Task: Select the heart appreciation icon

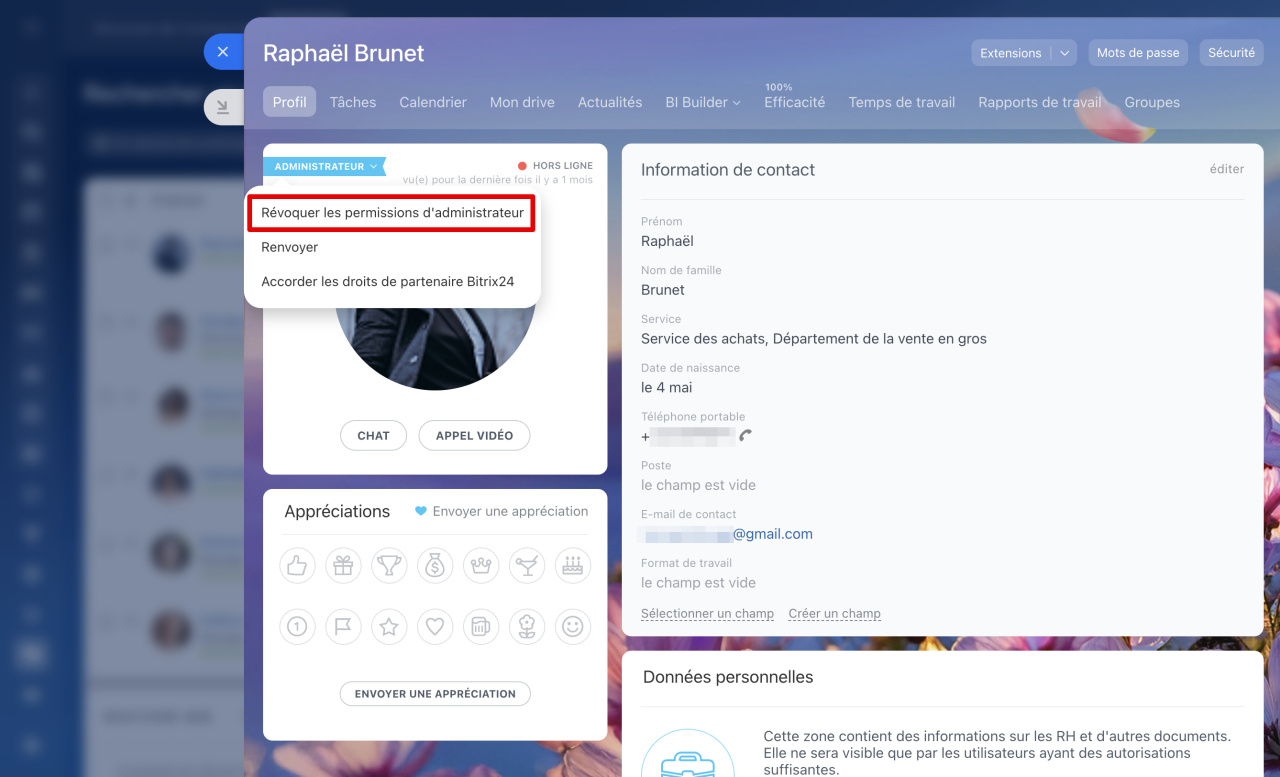Action: [x=435, y=627]
